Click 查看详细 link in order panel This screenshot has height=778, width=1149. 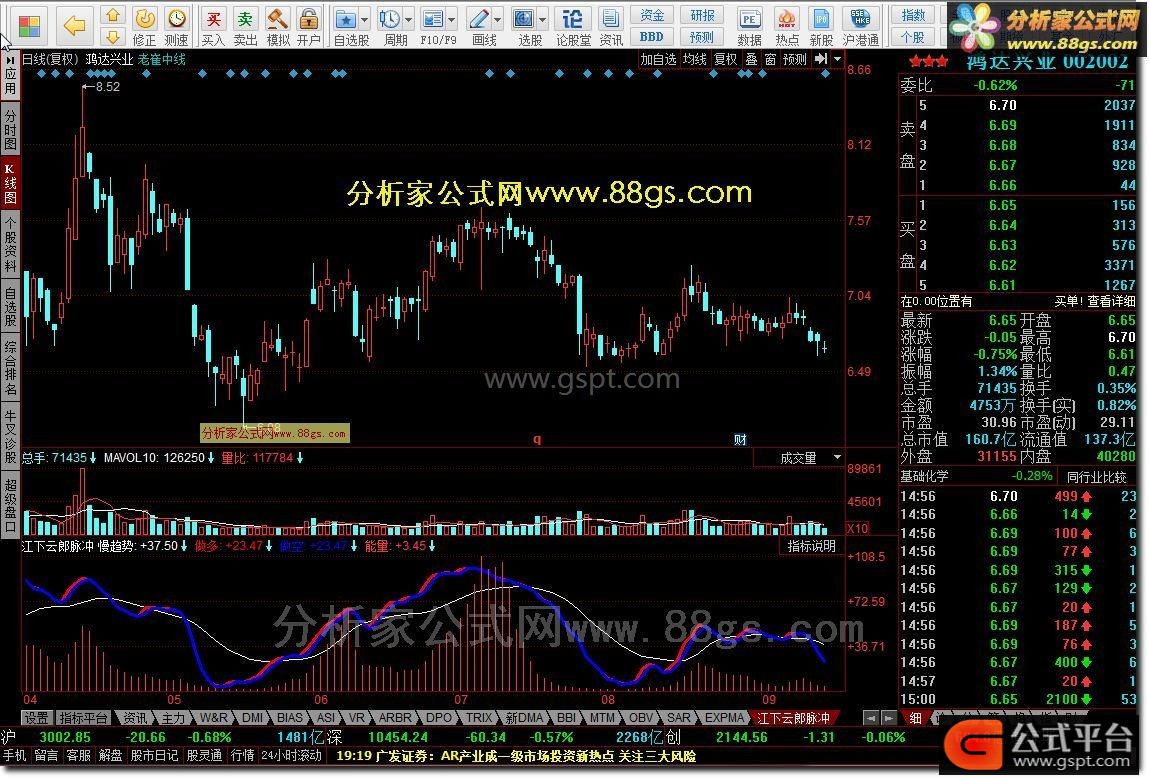click(x=1111, y=301)
